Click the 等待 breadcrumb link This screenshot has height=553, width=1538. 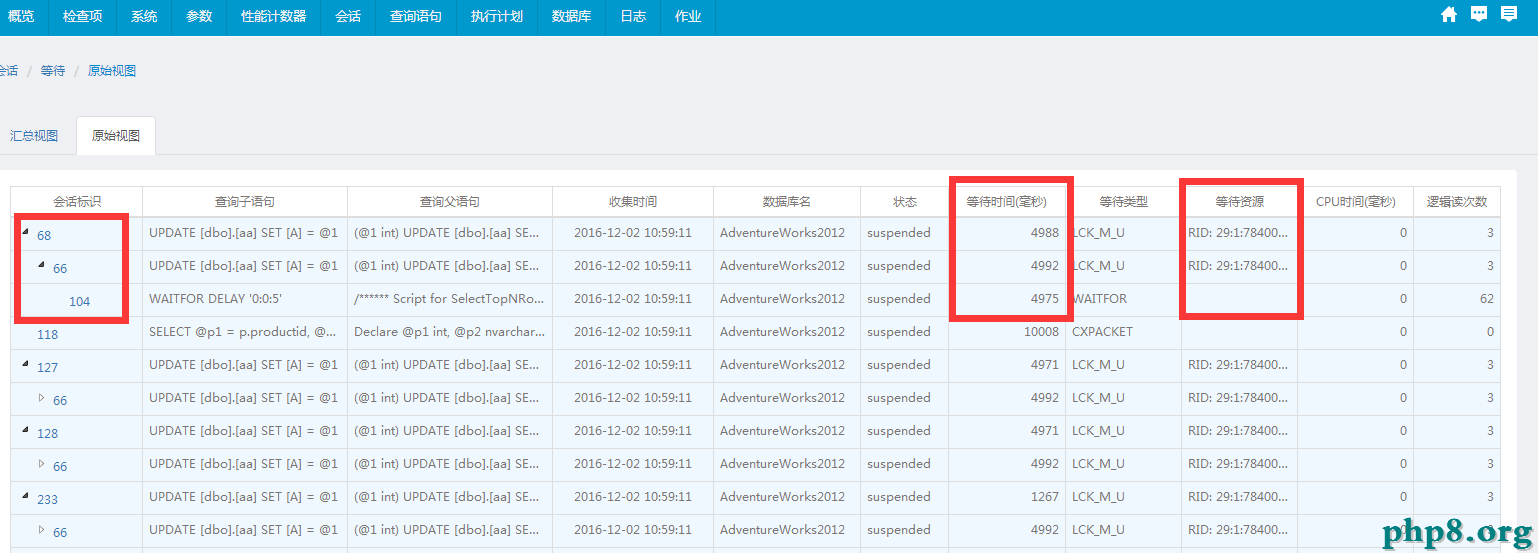pos(53,71)
